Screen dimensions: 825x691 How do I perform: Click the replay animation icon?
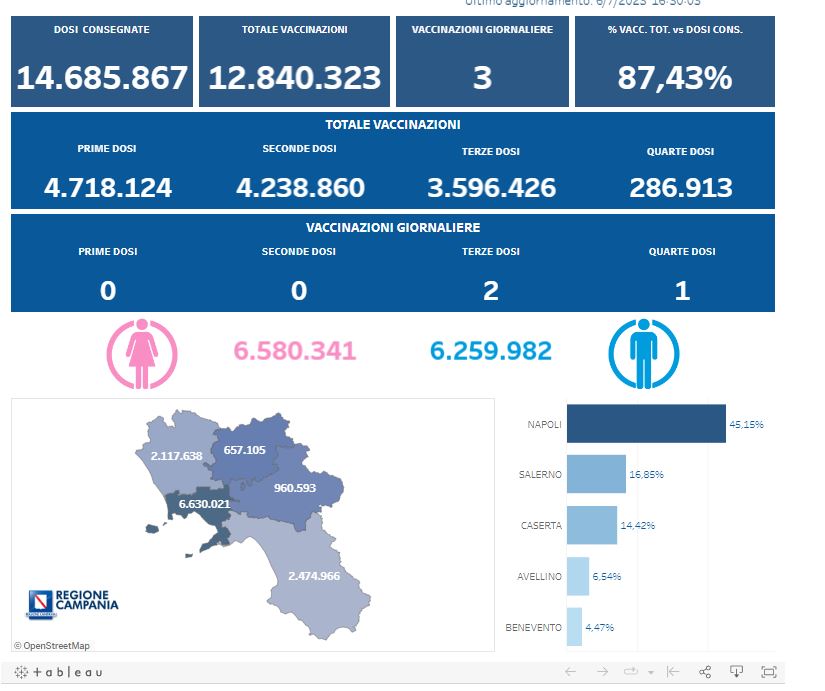pyautogui.click(x=632, y=672)
